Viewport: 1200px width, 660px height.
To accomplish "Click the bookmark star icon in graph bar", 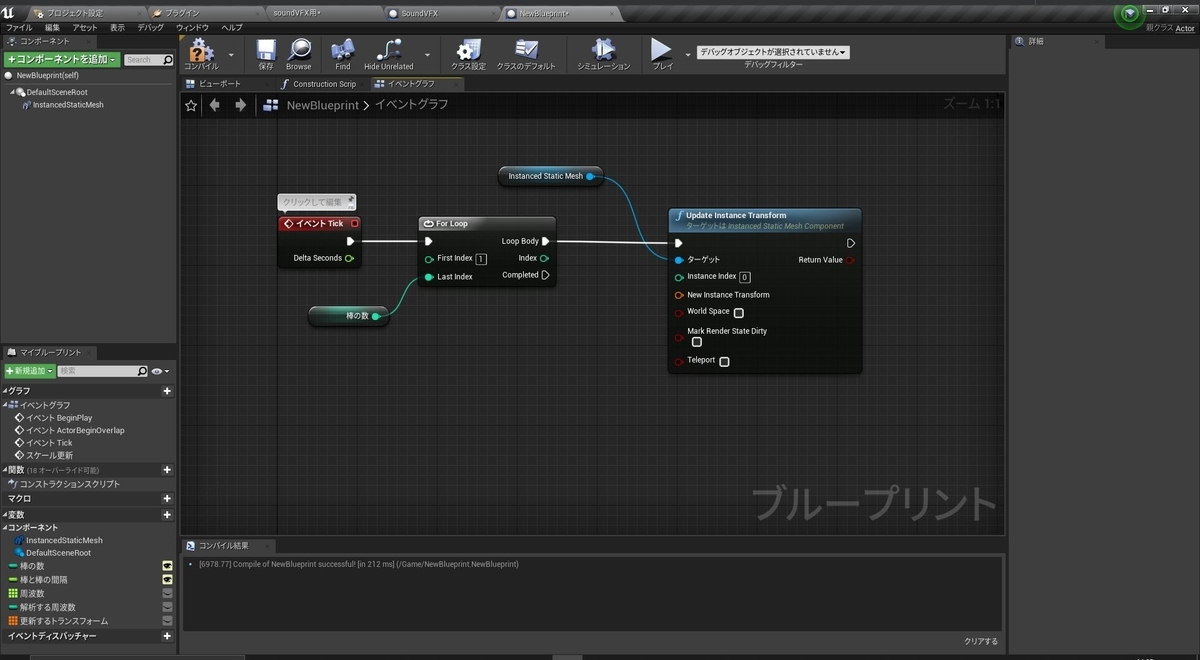I will (x=191, y=105).
